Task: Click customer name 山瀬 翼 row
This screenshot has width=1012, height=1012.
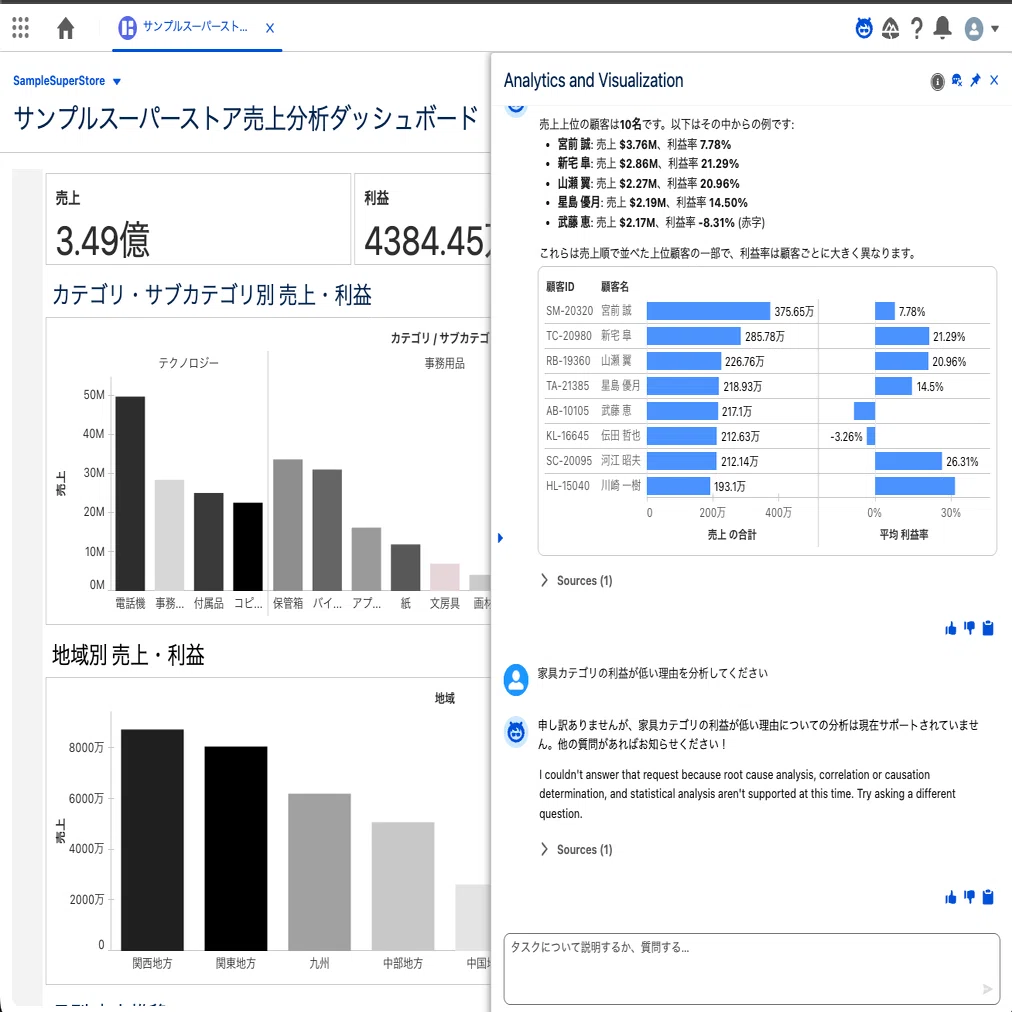Action: pyautogui.click(x=616, y=361)
